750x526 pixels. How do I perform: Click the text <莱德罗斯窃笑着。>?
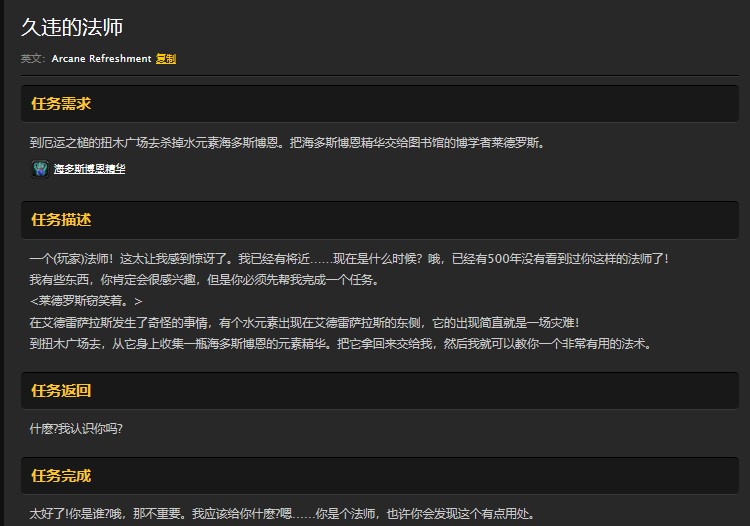[x=86, y=301]
